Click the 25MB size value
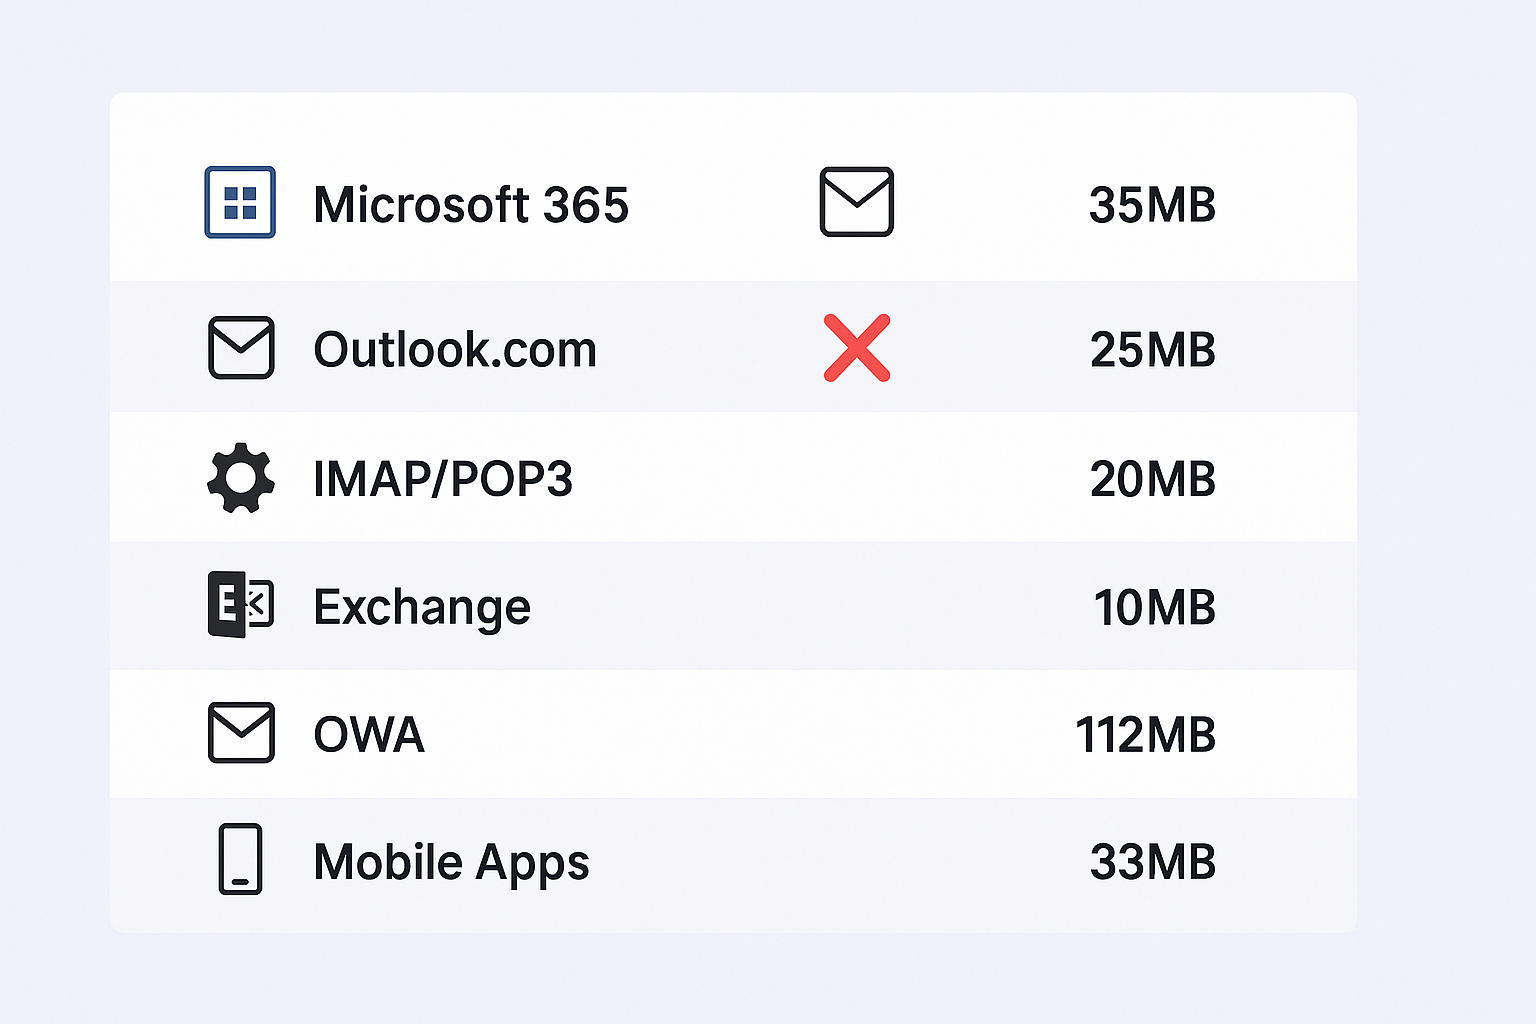 [x=1153, y=350]
